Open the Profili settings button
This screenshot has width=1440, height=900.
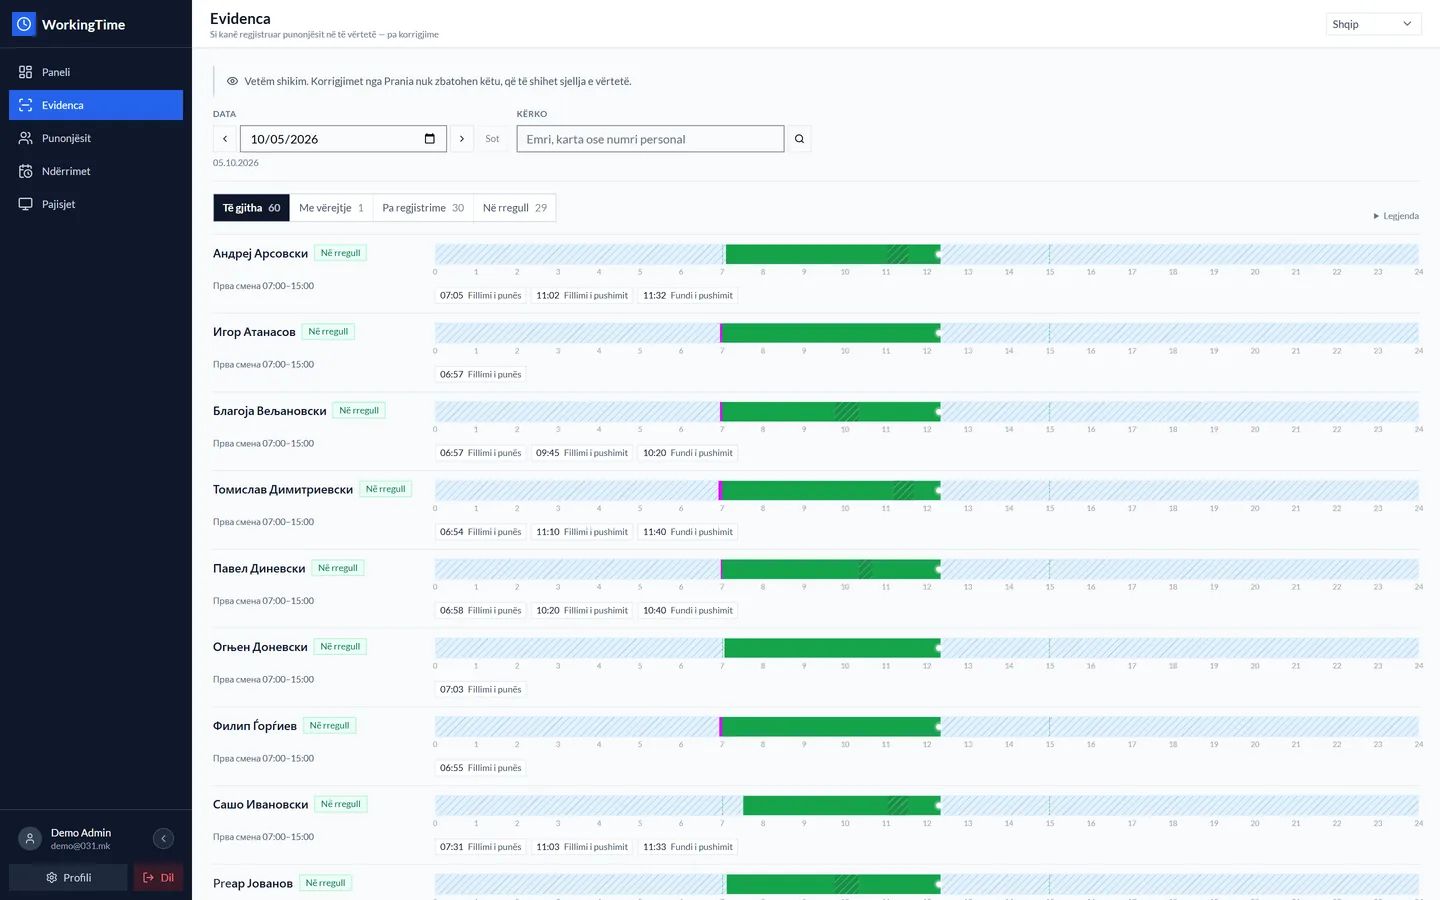point(68,877)
